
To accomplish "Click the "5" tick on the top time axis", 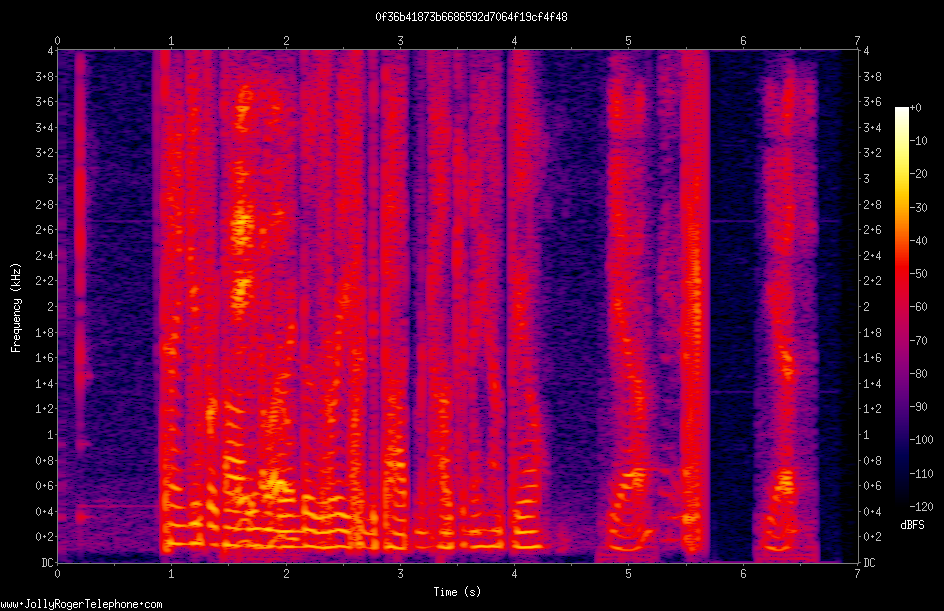I will click(x=629, y=41).
